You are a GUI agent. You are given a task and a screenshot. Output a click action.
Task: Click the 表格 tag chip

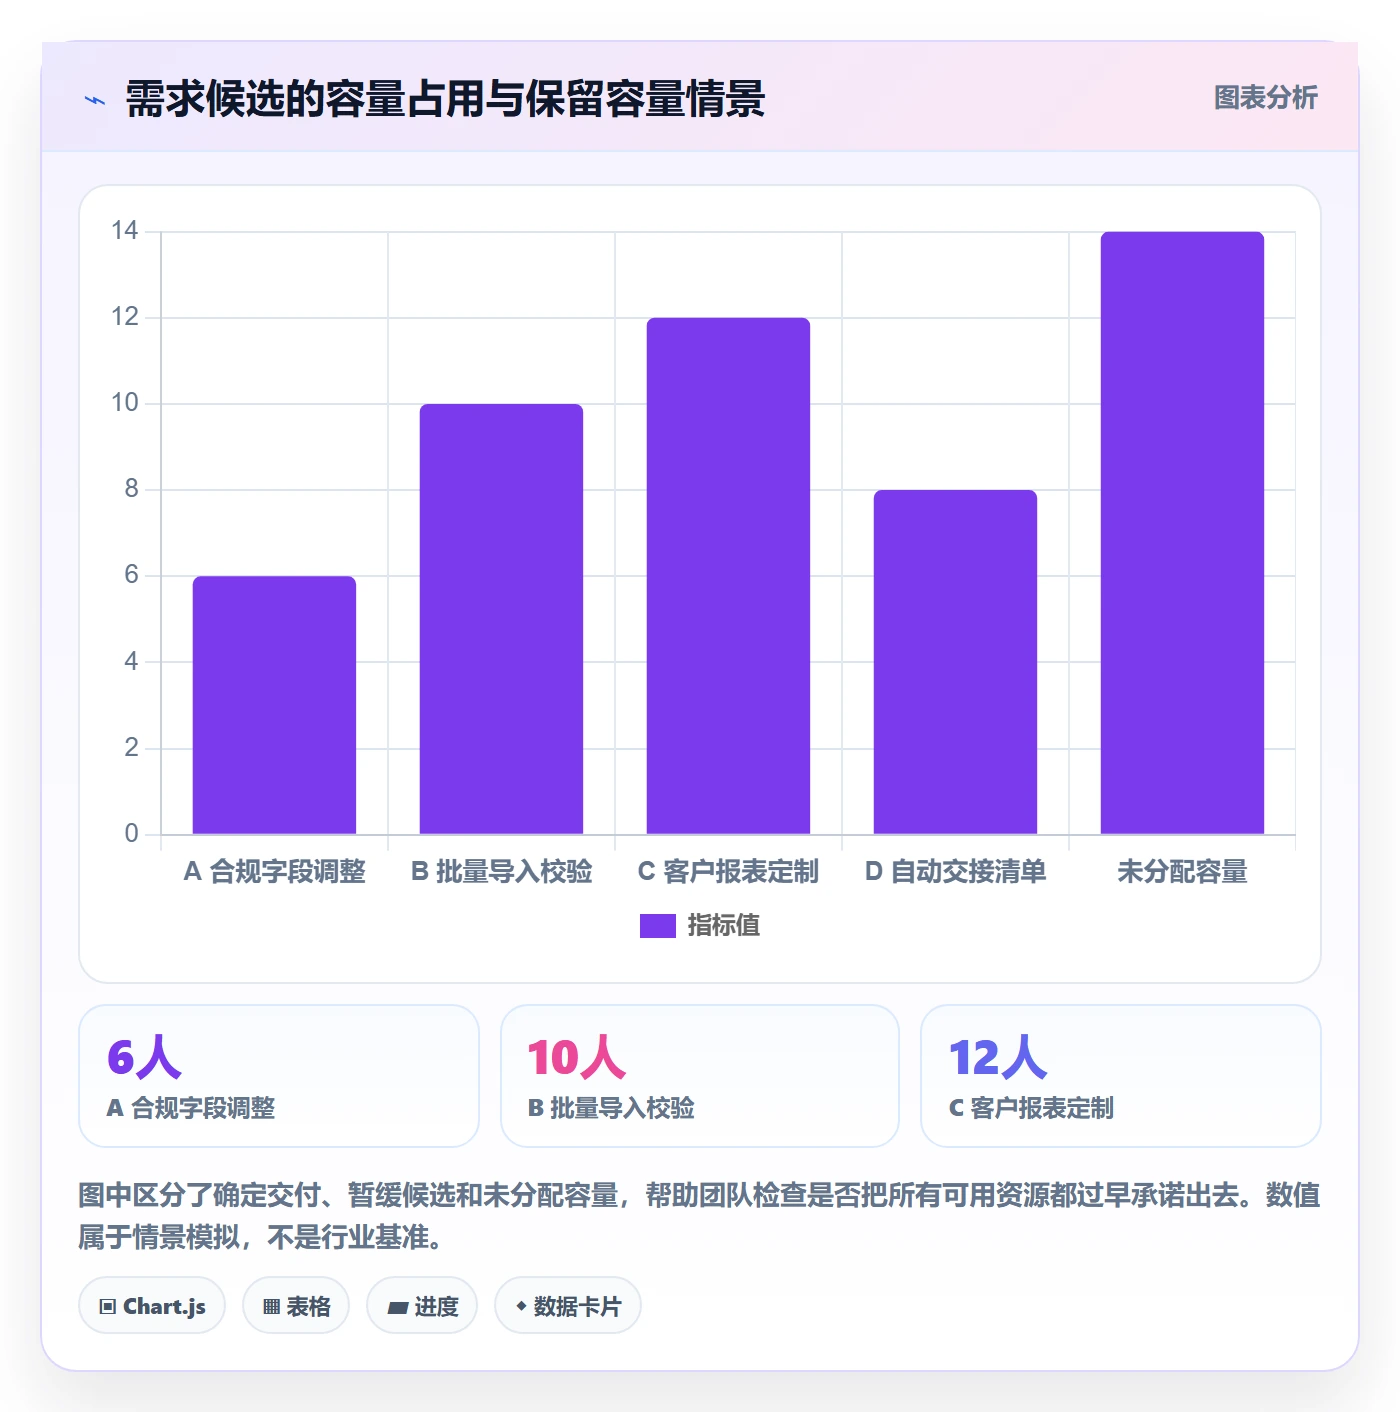296,1306
